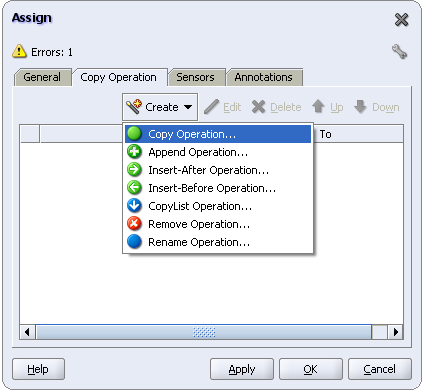Image resolution: width=423 pixels, height=390 pixels.
Task: Click the Cancel button
Action: [x=380, y=369]
